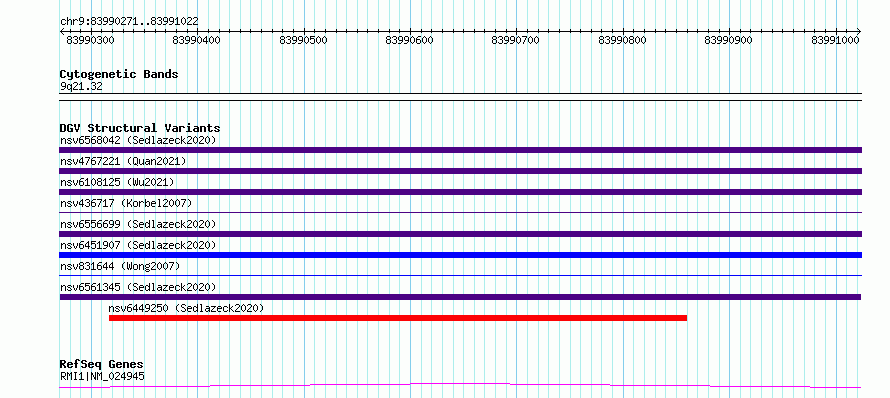Click ruler position 83990700
Image resolution: width=890 pixels, height=398 pixels.
[515, 40]
